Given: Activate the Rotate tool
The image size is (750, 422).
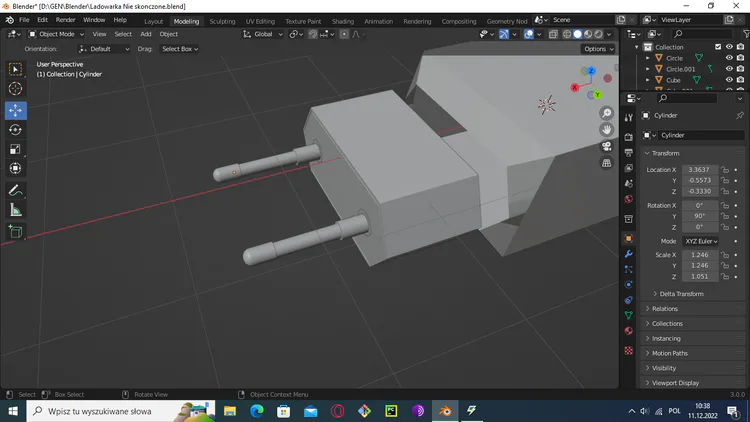Looking at the screenshot, I should pos(15,130).
